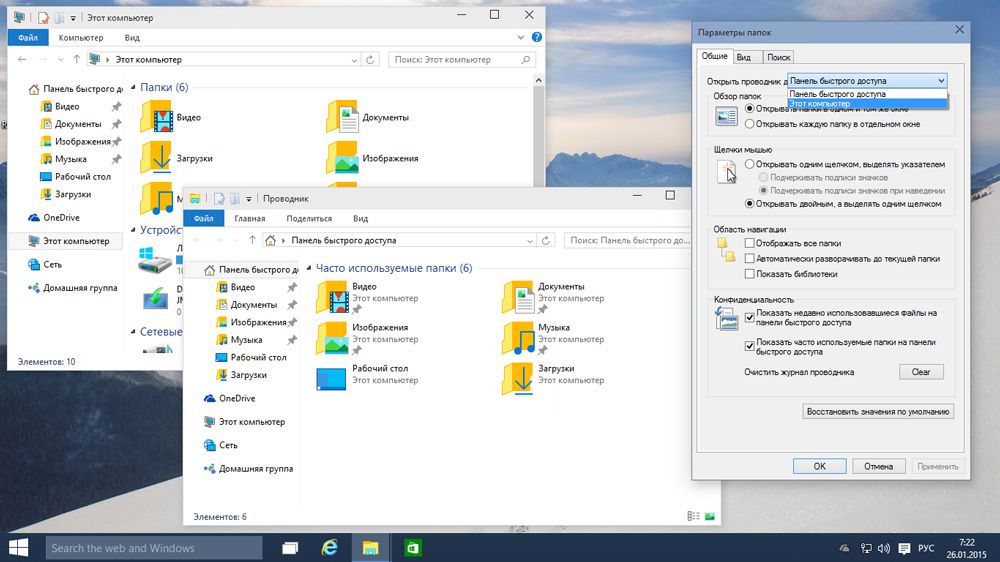Screen dimensions: 1000x562
Task: Open the Поделиться ribbon tab
Action: click(x=308, y=218)
